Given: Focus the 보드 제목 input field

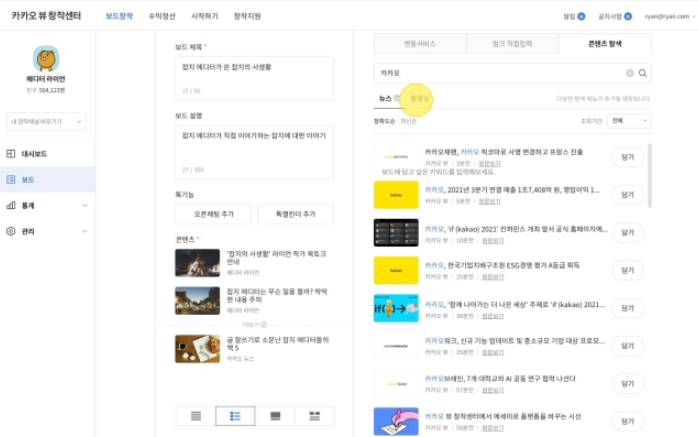Looking at the screenshot, I should [254, 78].
